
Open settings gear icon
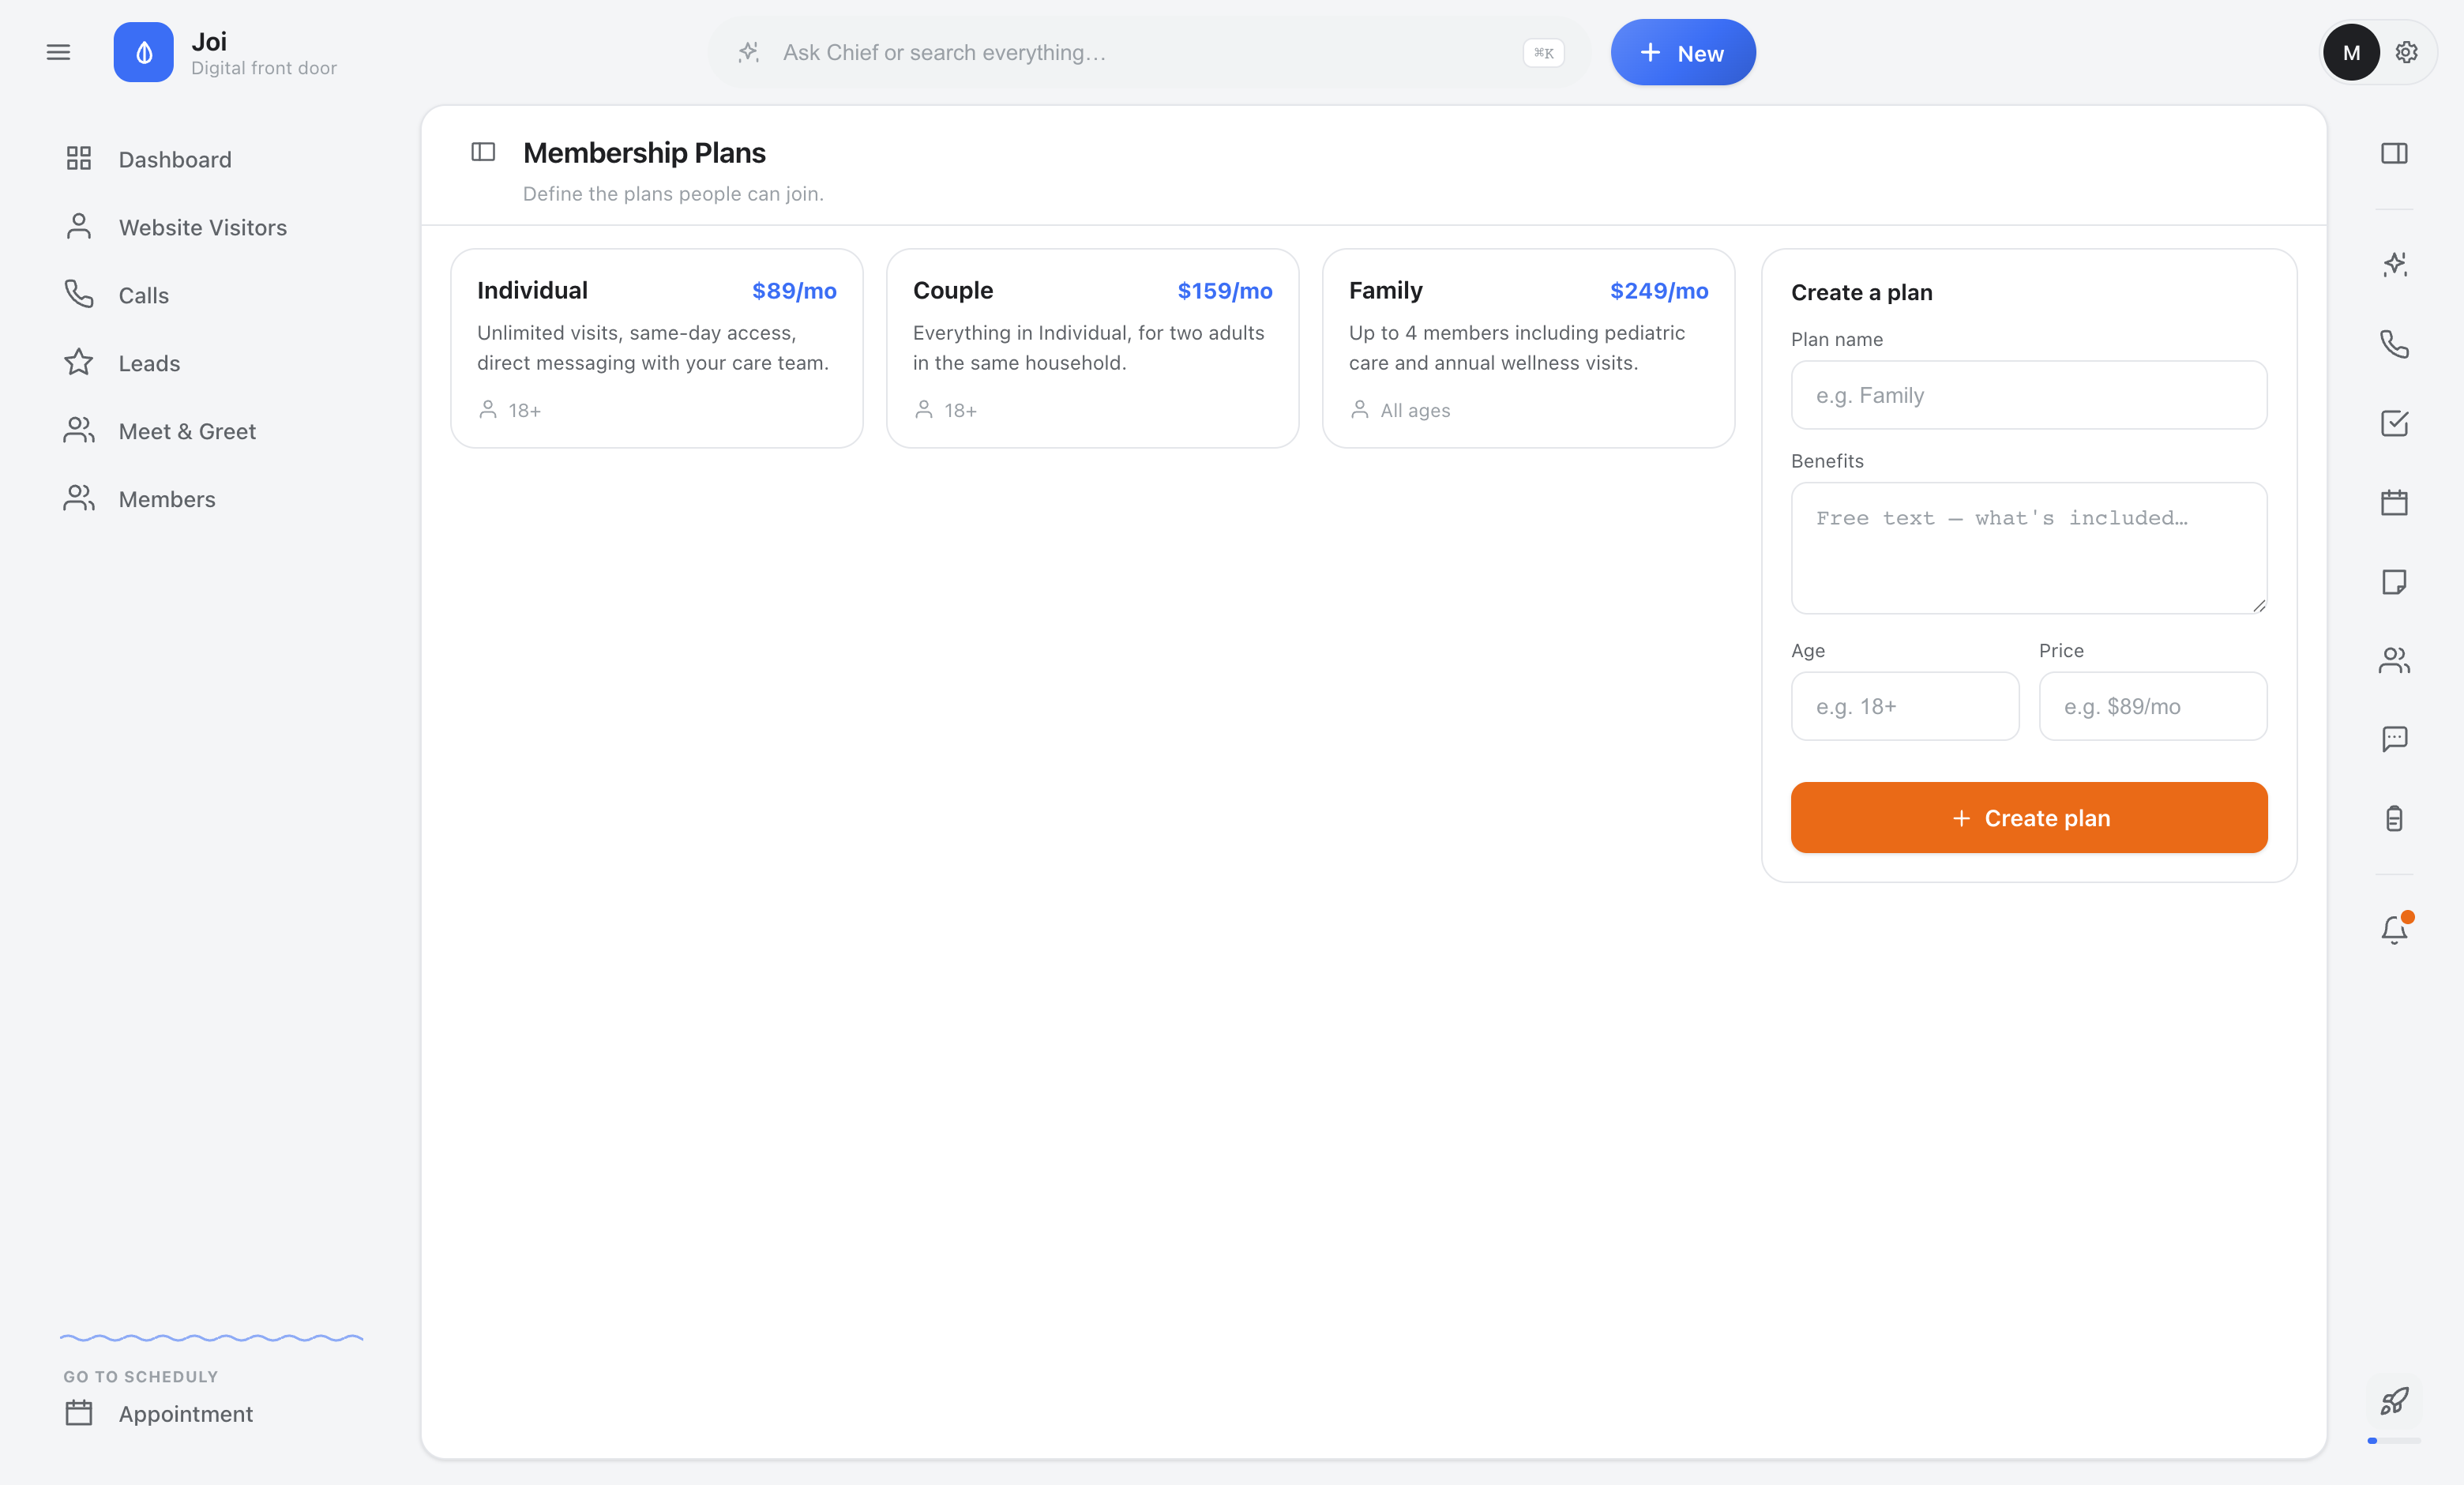pos(2406,52)
